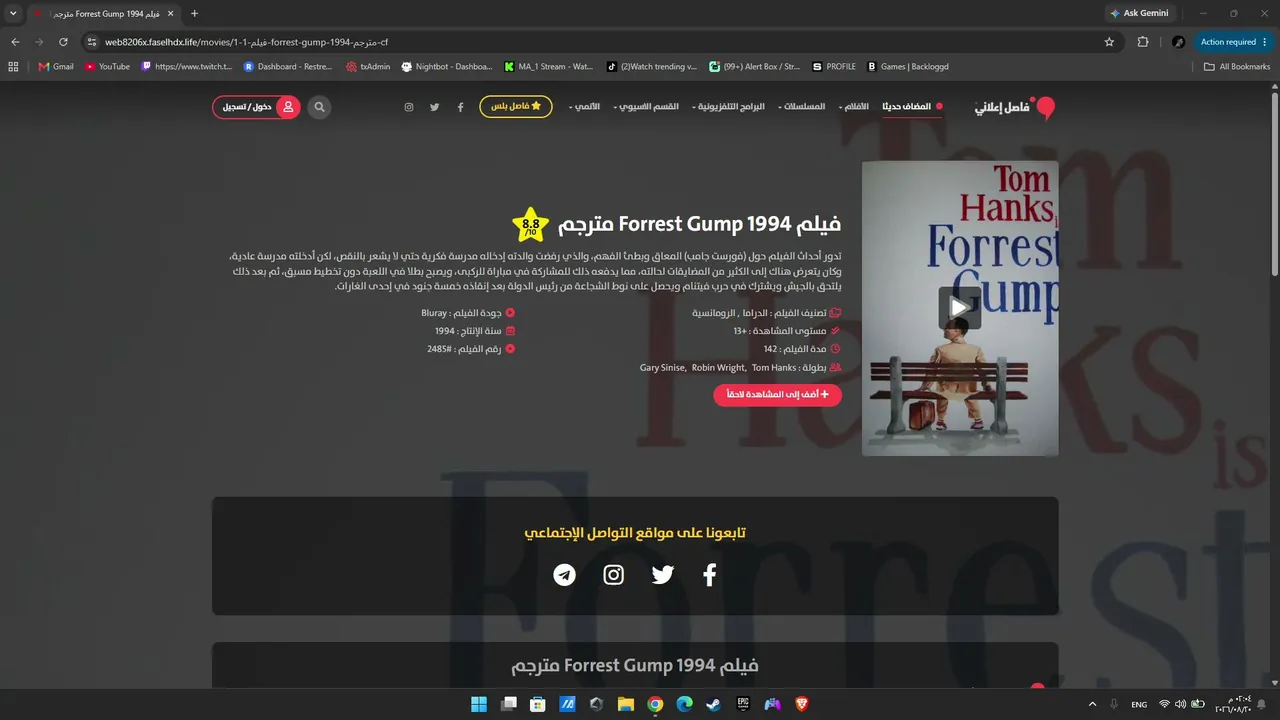
Task: Open the Chrome apps grid icon
Action: tap(13, 67)
